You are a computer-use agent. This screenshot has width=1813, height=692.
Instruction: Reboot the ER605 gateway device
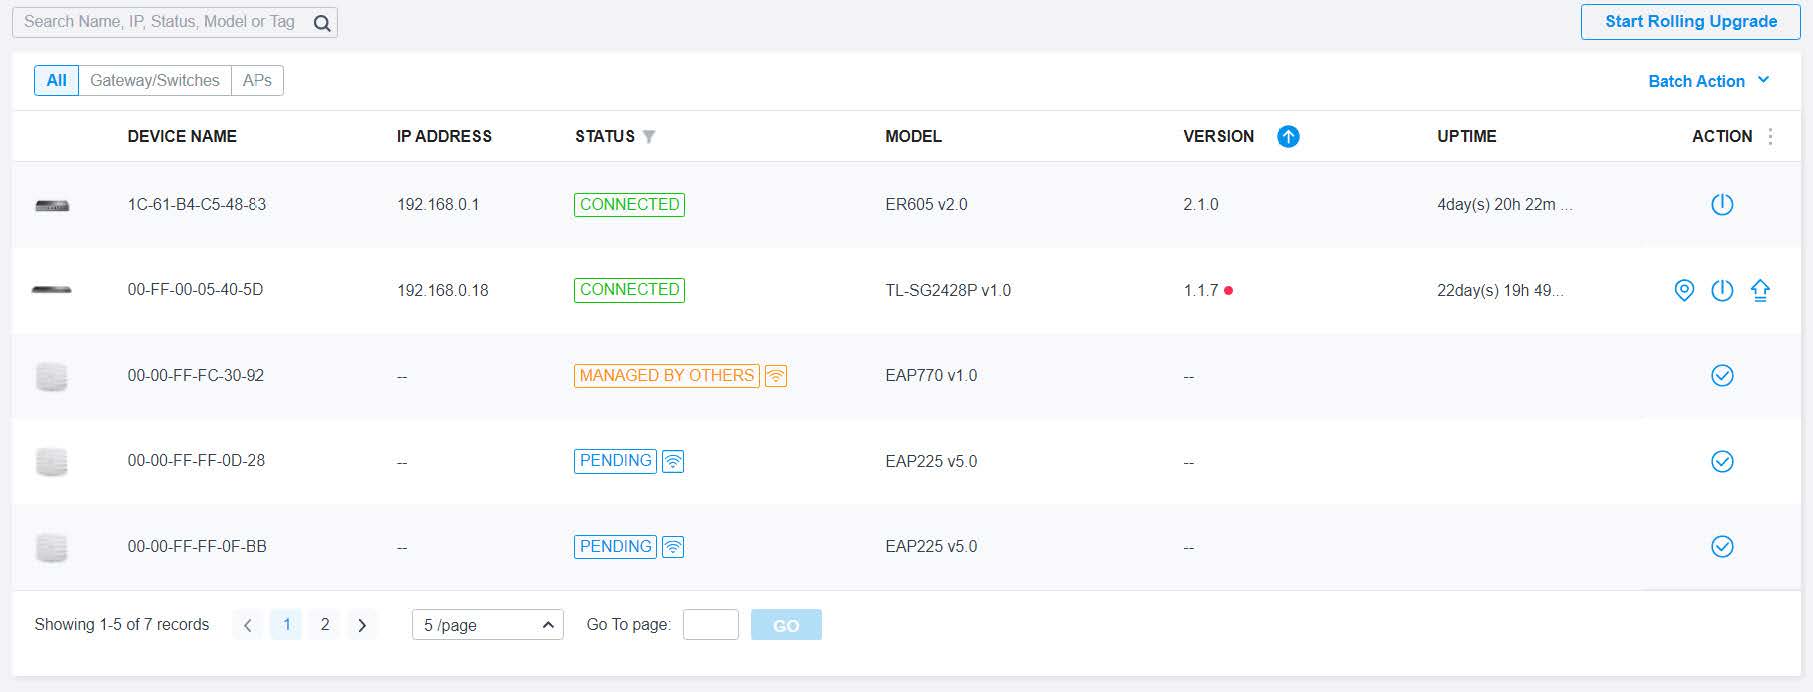pos(1721,205)
